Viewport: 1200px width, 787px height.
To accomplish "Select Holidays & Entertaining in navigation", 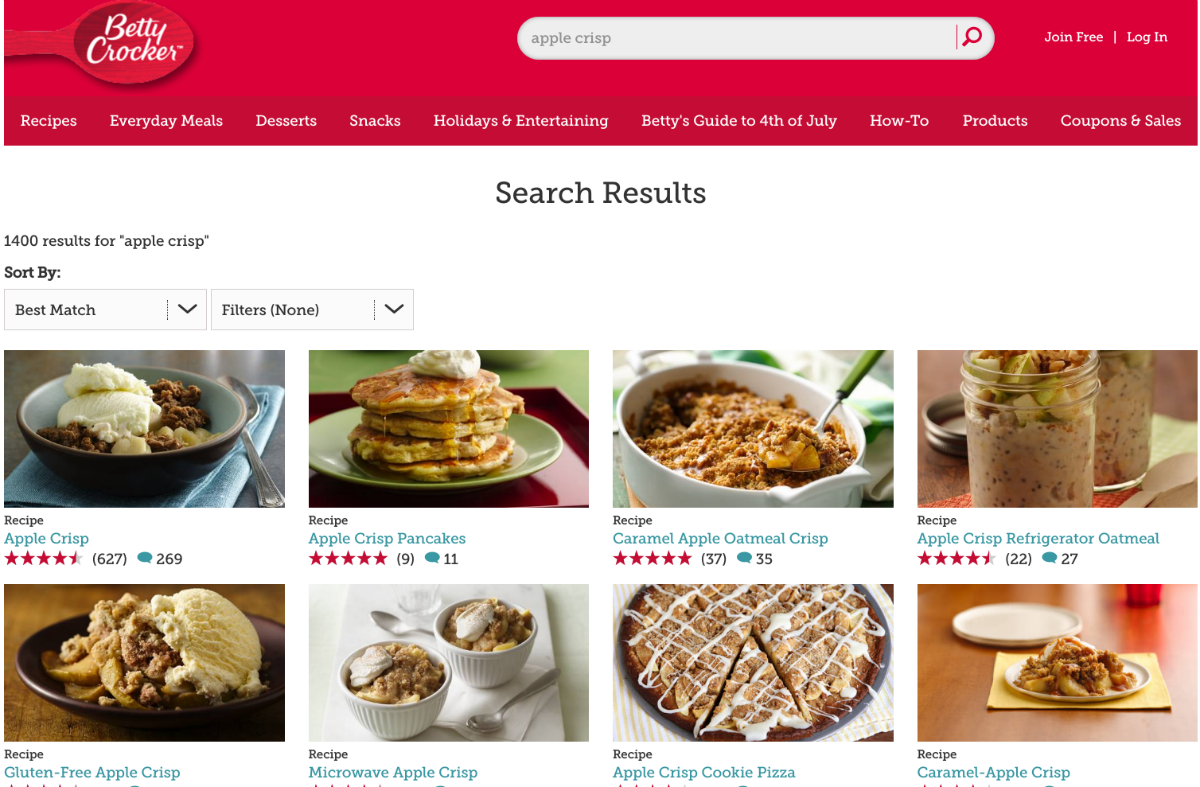I will pyautogui.click(x=521, y=121).
